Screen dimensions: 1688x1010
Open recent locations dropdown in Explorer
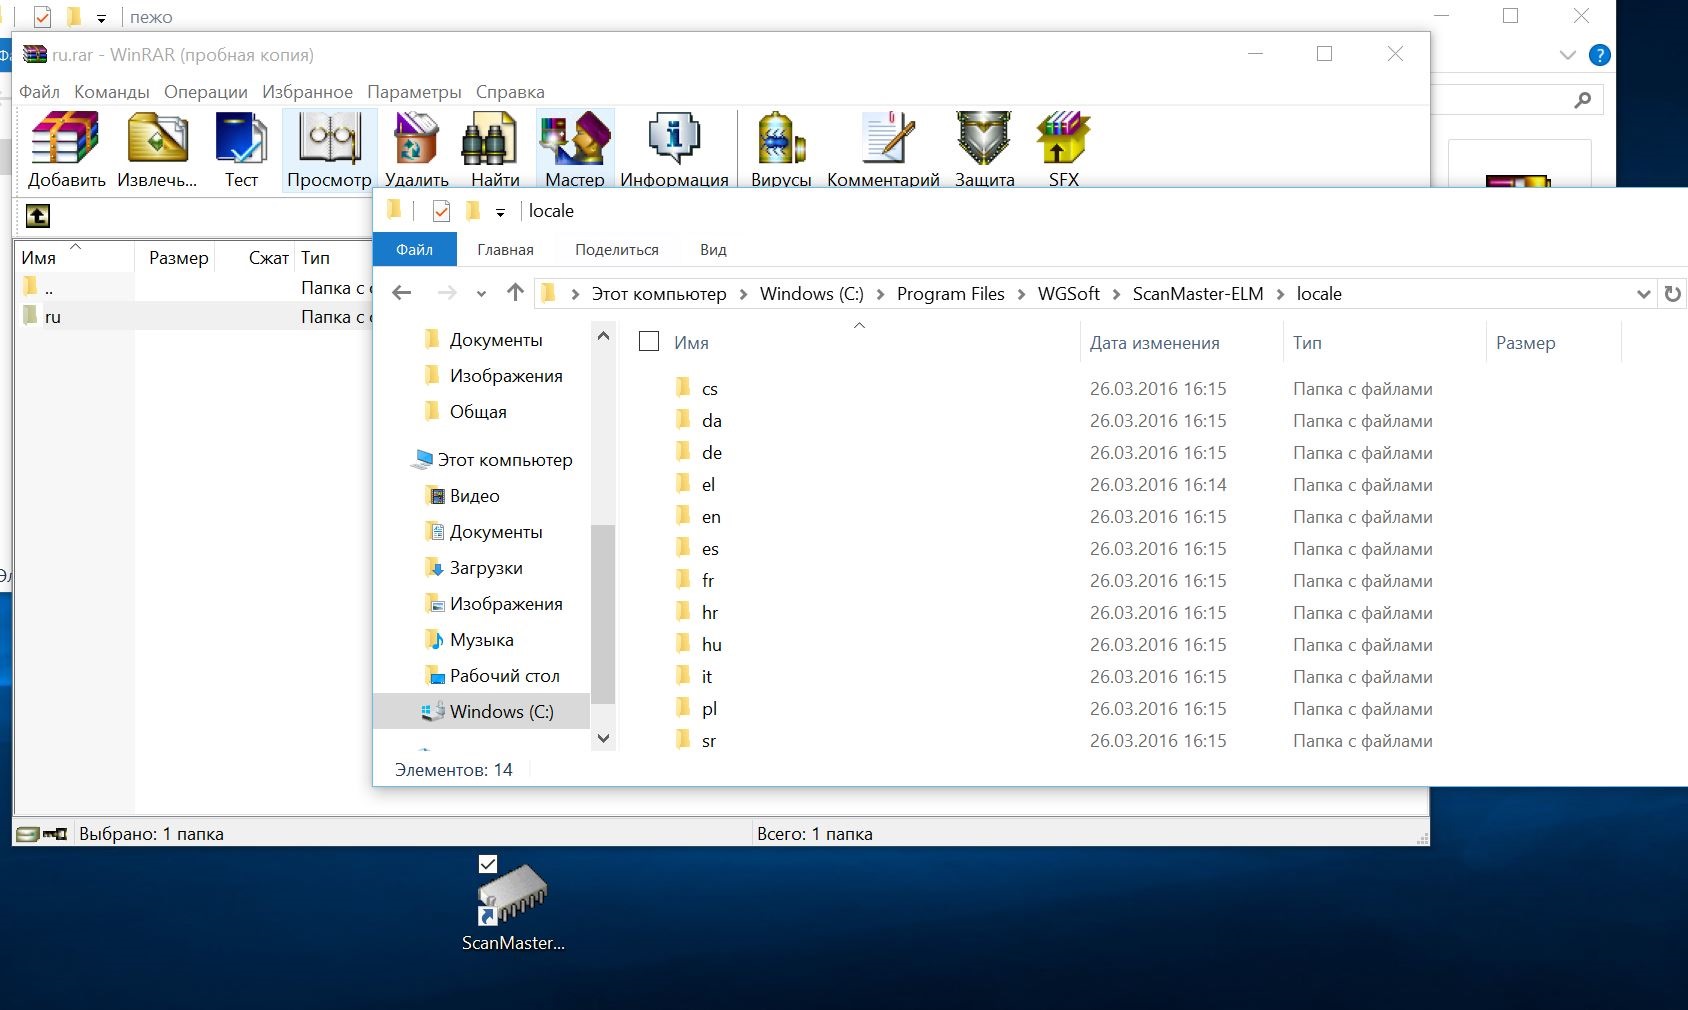481,294
